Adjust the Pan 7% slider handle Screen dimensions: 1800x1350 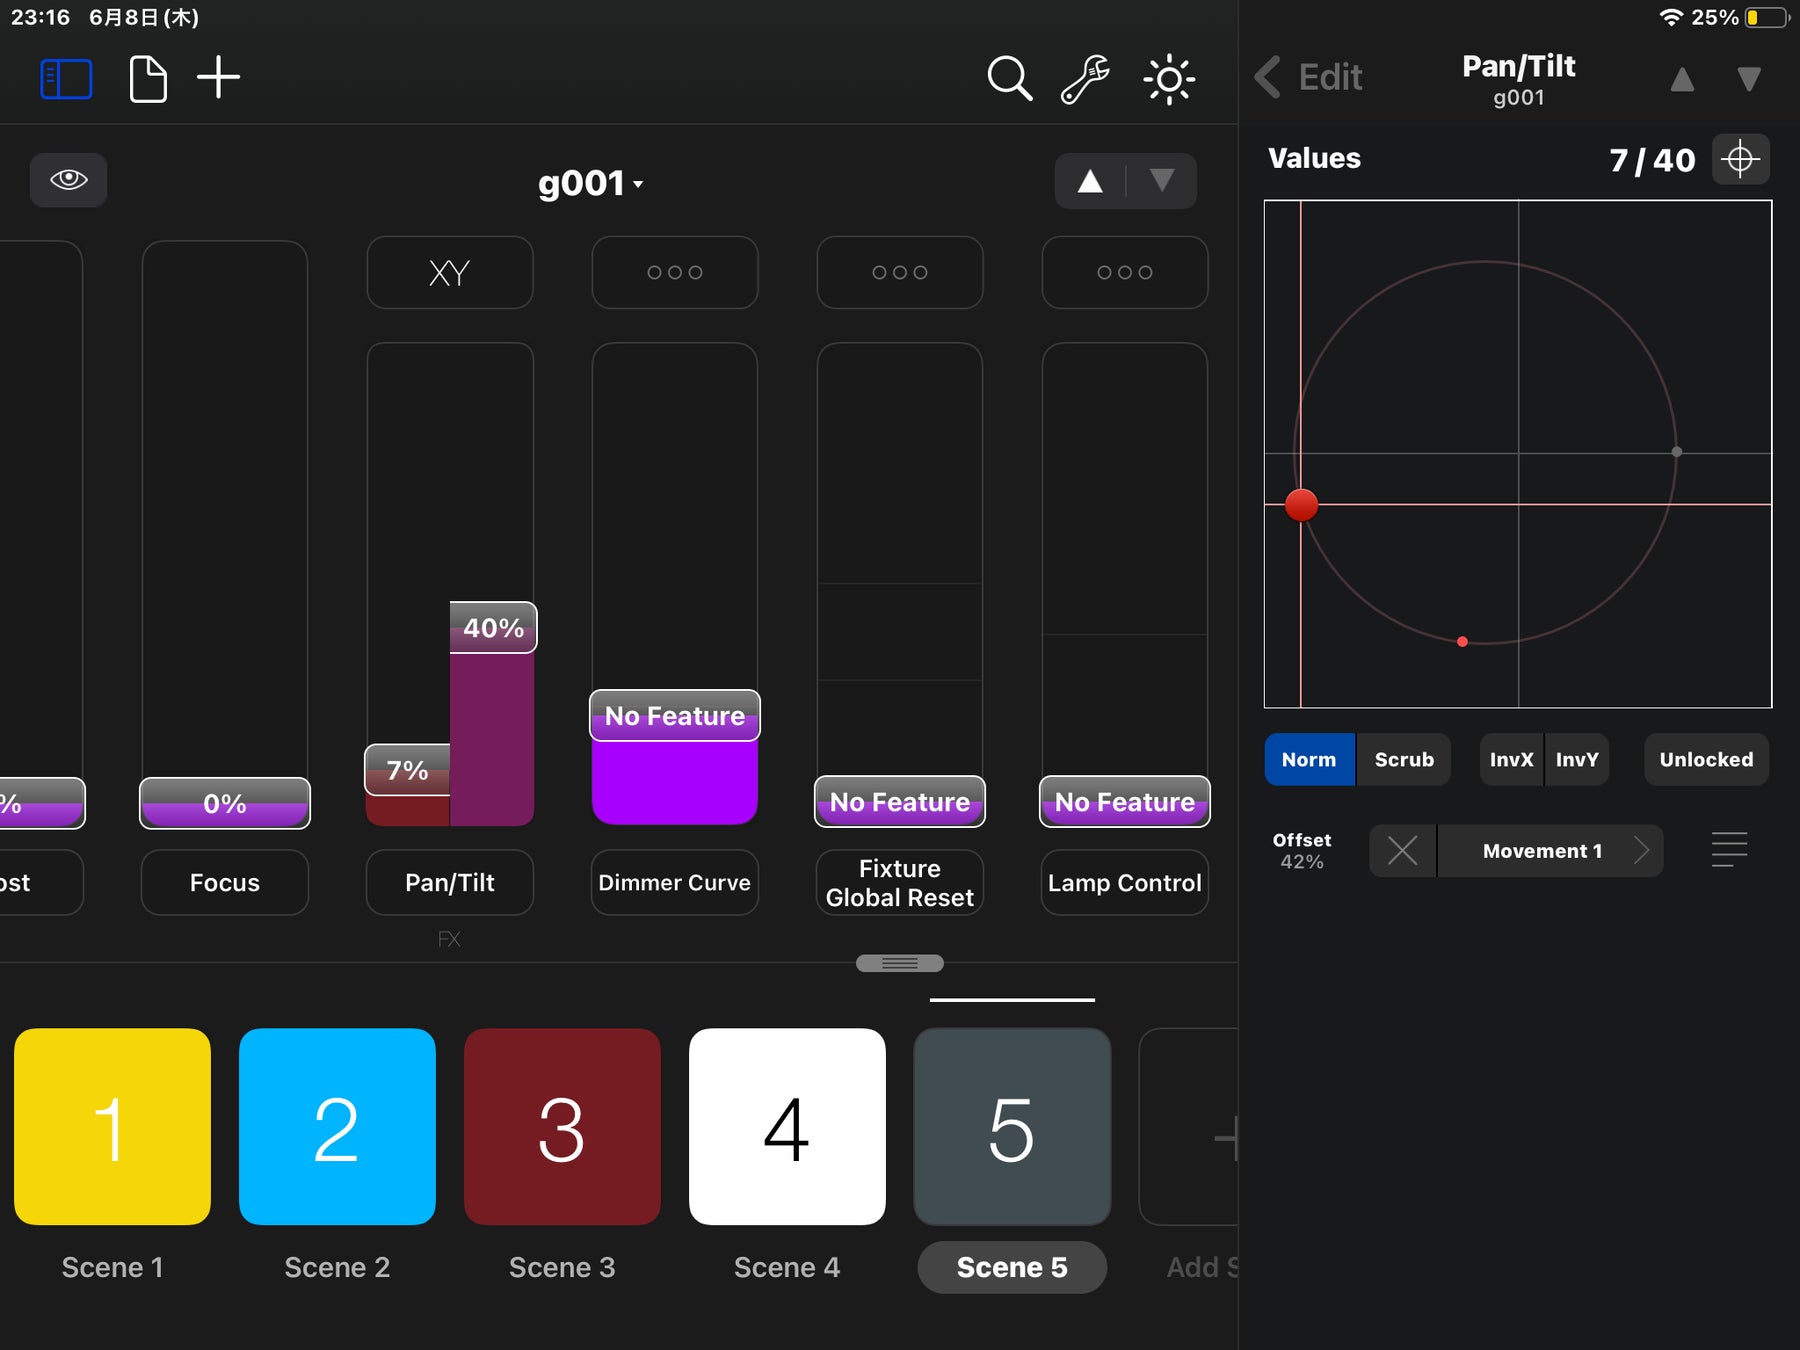408,770
